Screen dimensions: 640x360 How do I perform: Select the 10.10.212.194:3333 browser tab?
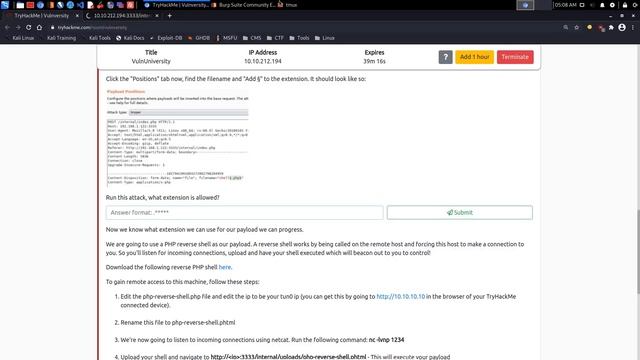pos(121,16)
